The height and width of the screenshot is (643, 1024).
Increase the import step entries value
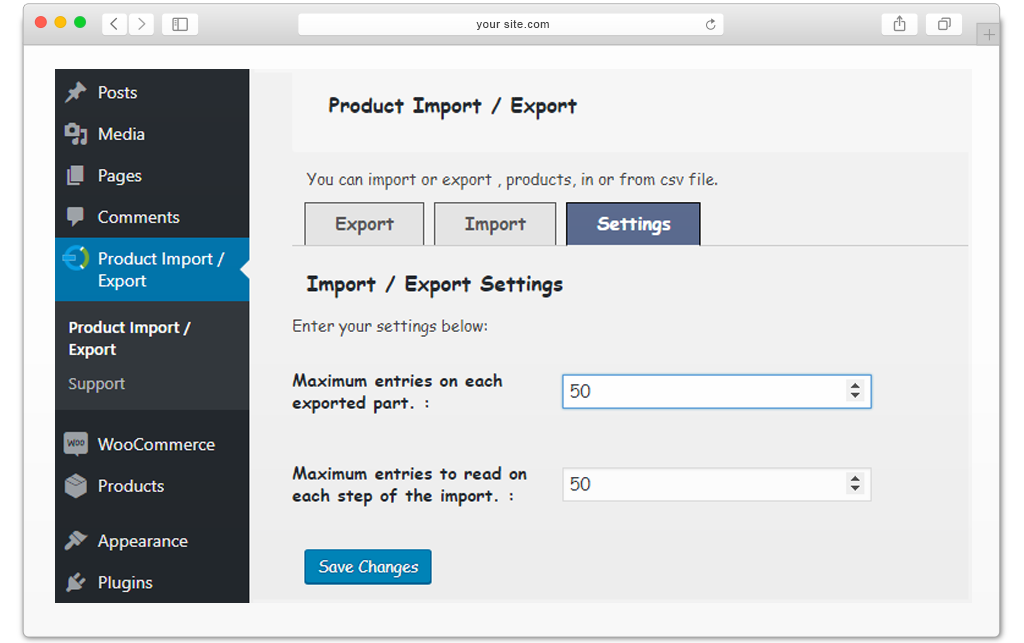coord(855,478)
